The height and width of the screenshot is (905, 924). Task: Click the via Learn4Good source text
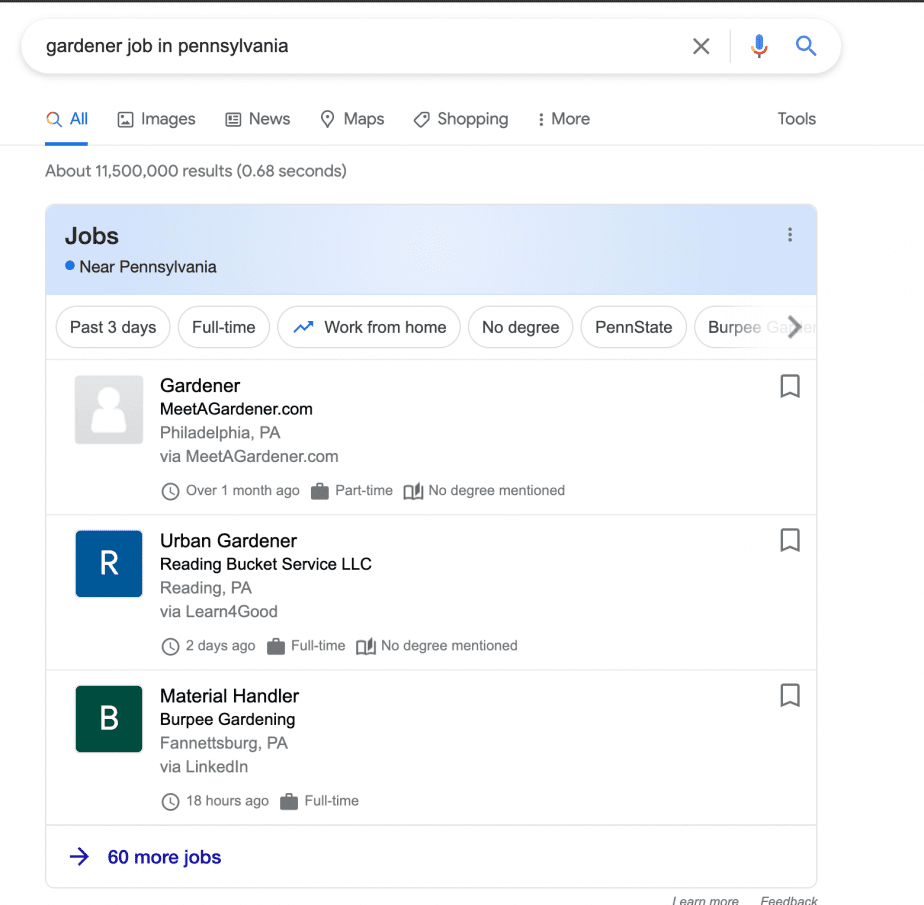point(219,612)
